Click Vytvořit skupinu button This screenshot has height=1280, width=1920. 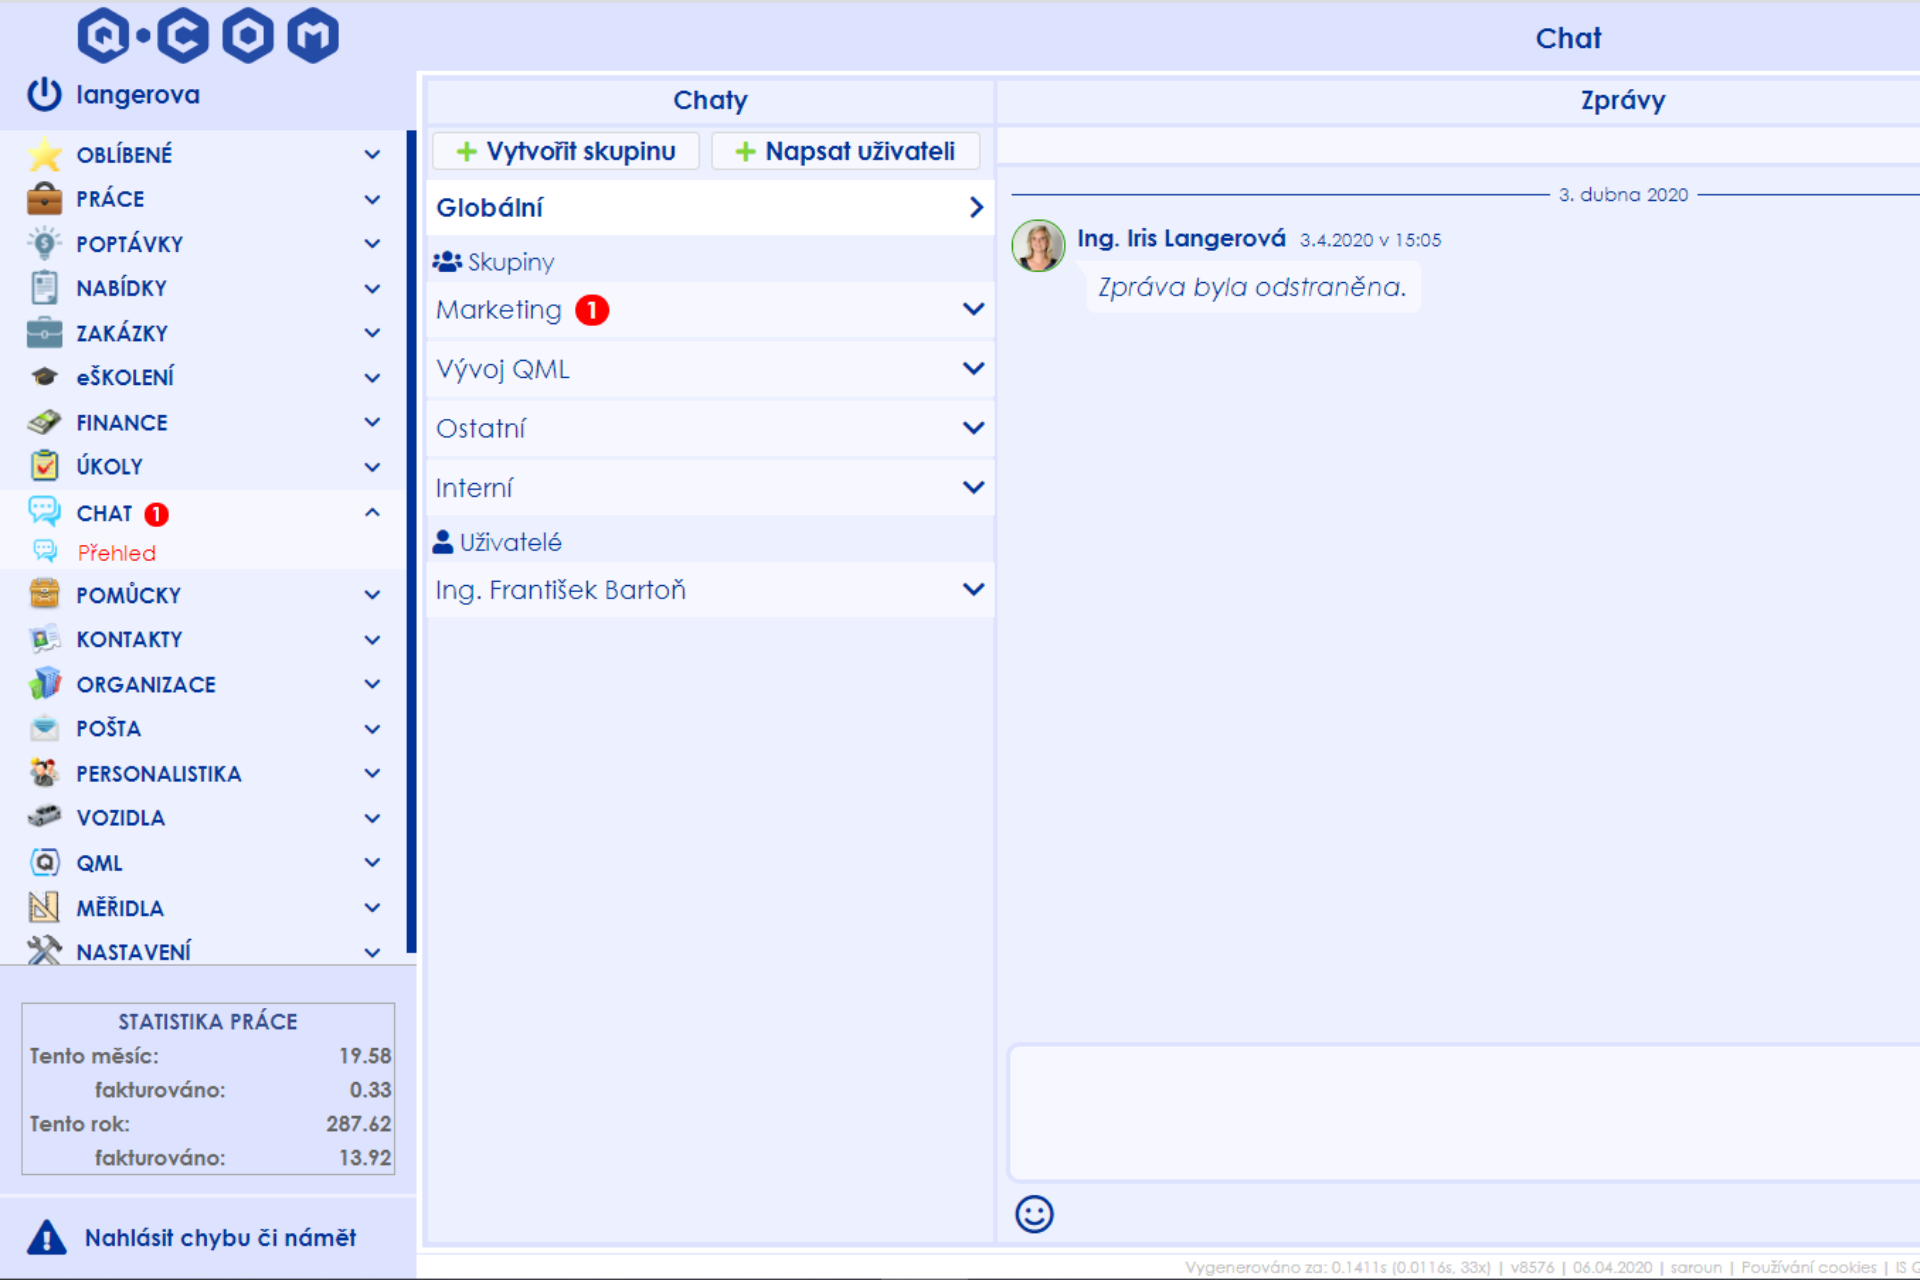(564, 150)
